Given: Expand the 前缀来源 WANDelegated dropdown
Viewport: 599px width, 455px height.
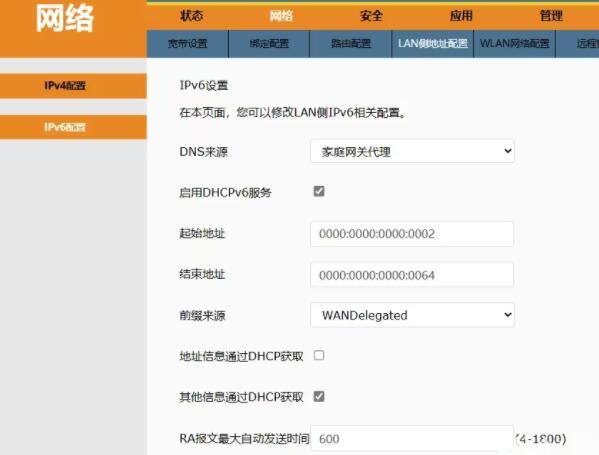Looking at the screenshot, I should coord(413,315).
